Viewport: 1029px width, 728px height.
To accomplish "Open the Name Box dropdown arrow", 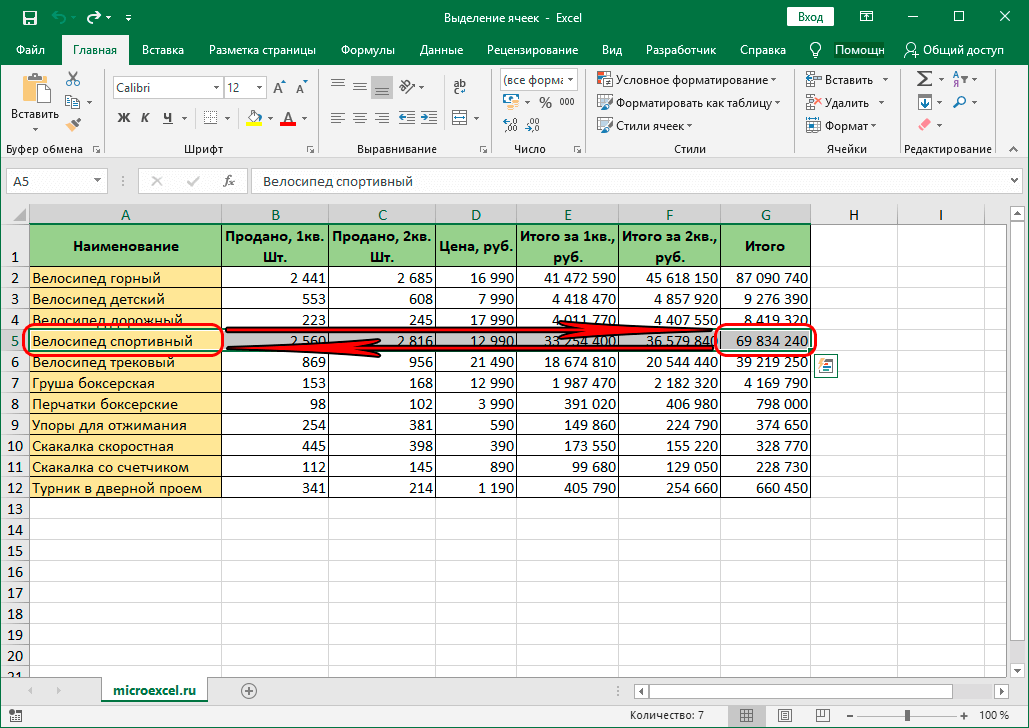I will 97,181.
